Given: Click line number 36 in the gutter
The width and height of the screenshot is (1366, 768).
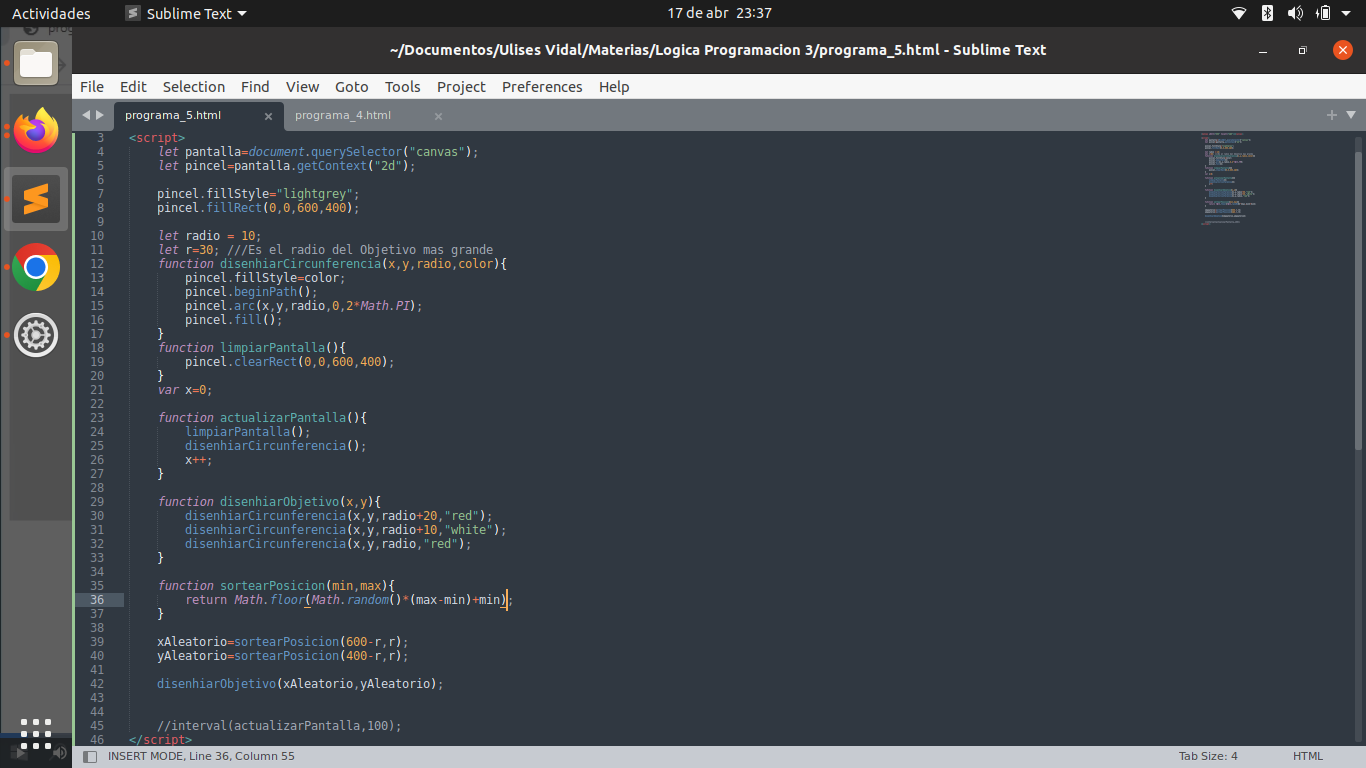Looking at the screenshot, I should click(97, 600).
